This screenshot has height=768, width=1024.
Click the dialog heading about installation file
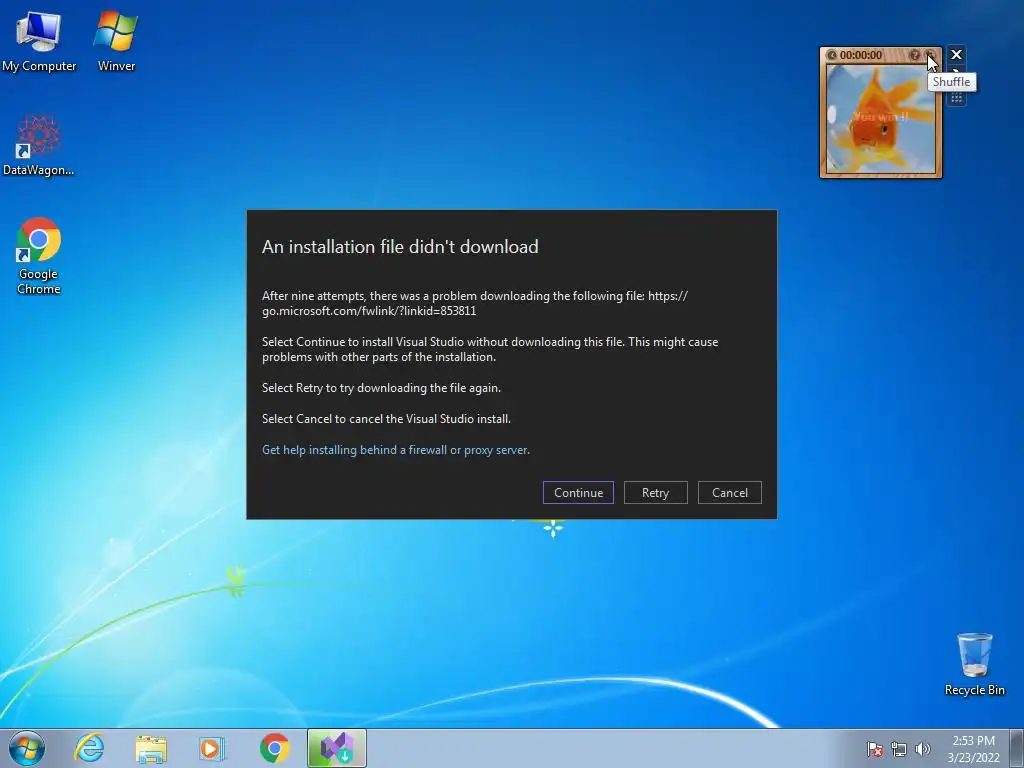[x=400, y=247]
